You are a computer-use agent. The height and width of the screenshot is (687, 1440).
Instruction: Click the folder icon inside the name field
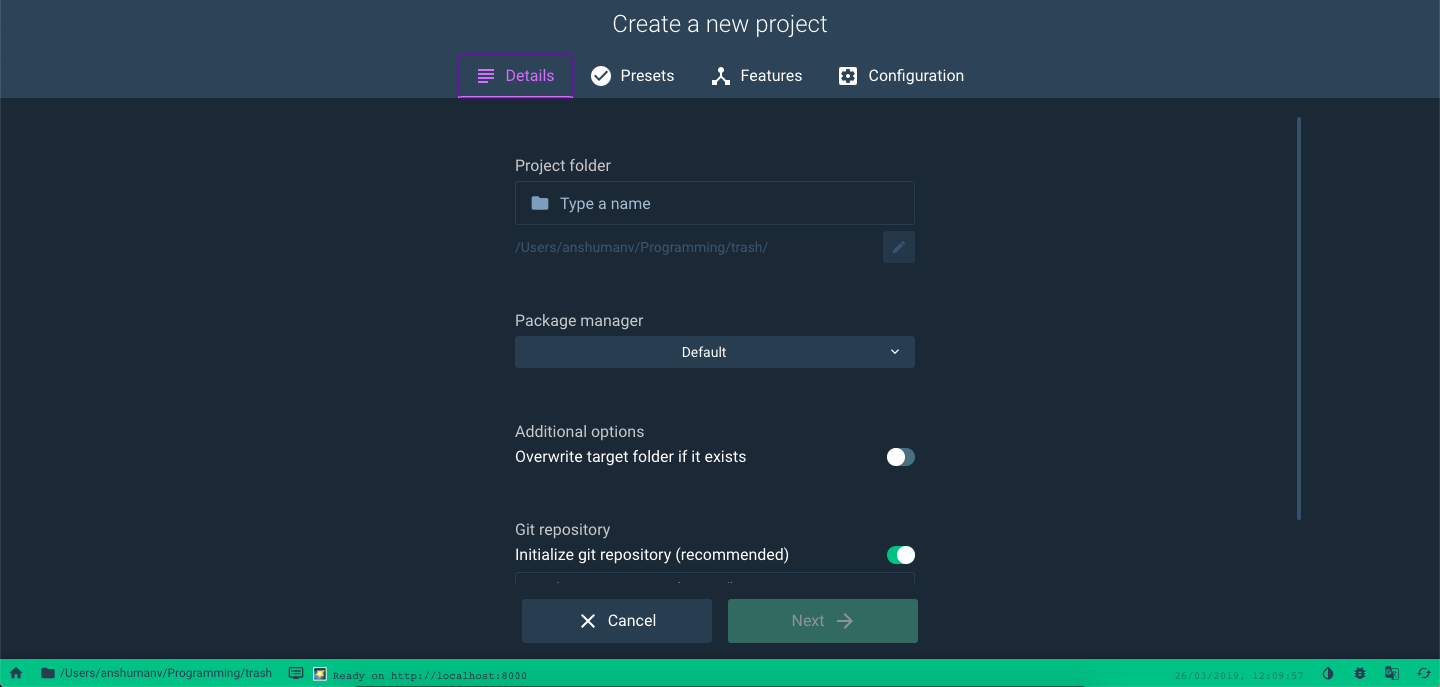539,202
